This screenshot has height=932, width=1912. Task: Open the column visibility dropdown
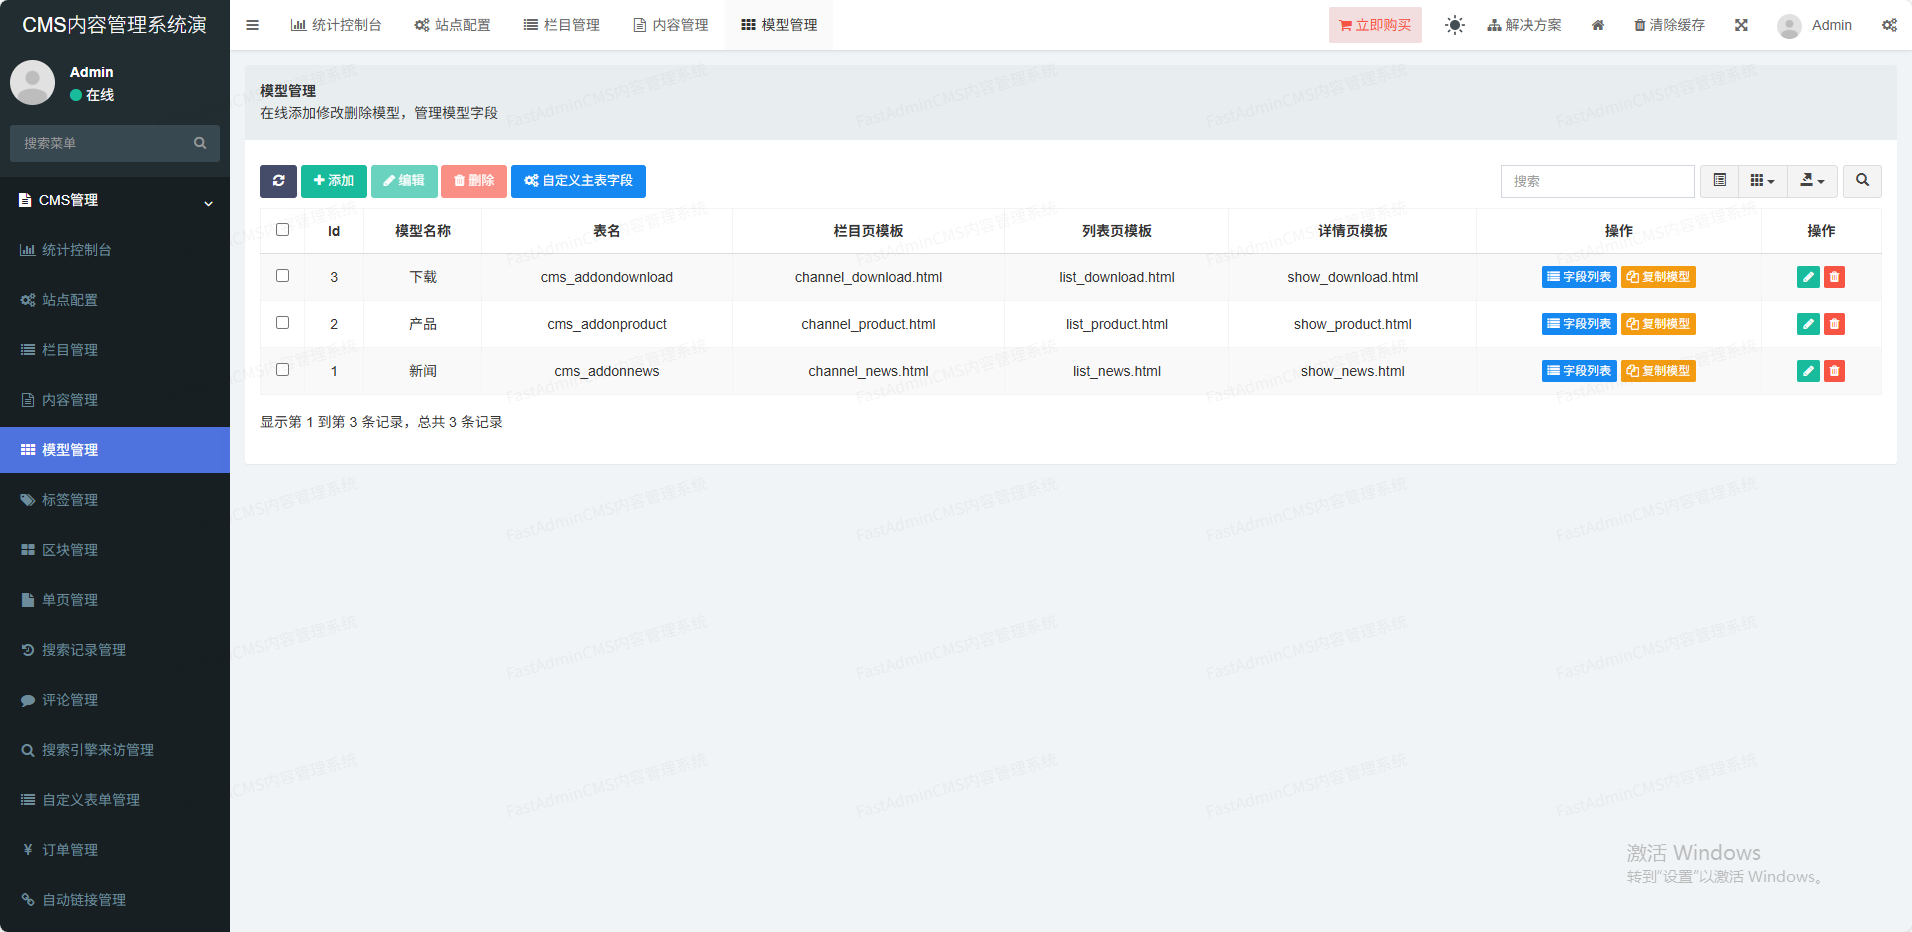[x=1762, y=181]
